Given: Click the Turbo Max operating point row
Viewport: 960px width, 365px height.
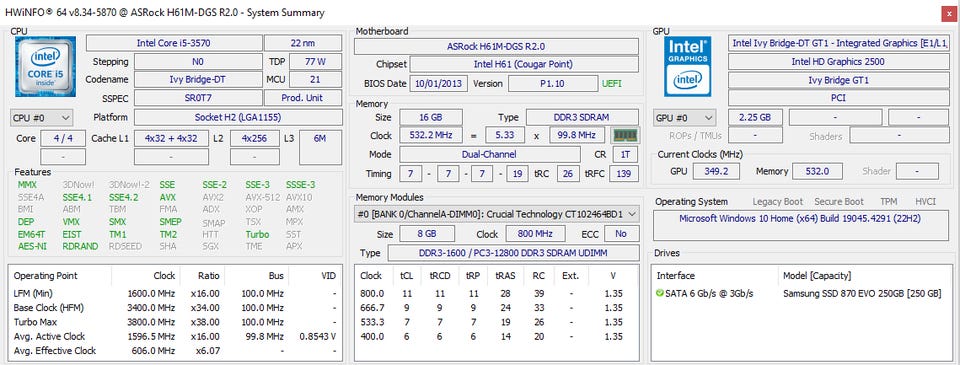Looking at the screenshot, I should pyautogui.click(x=174, y=322).
